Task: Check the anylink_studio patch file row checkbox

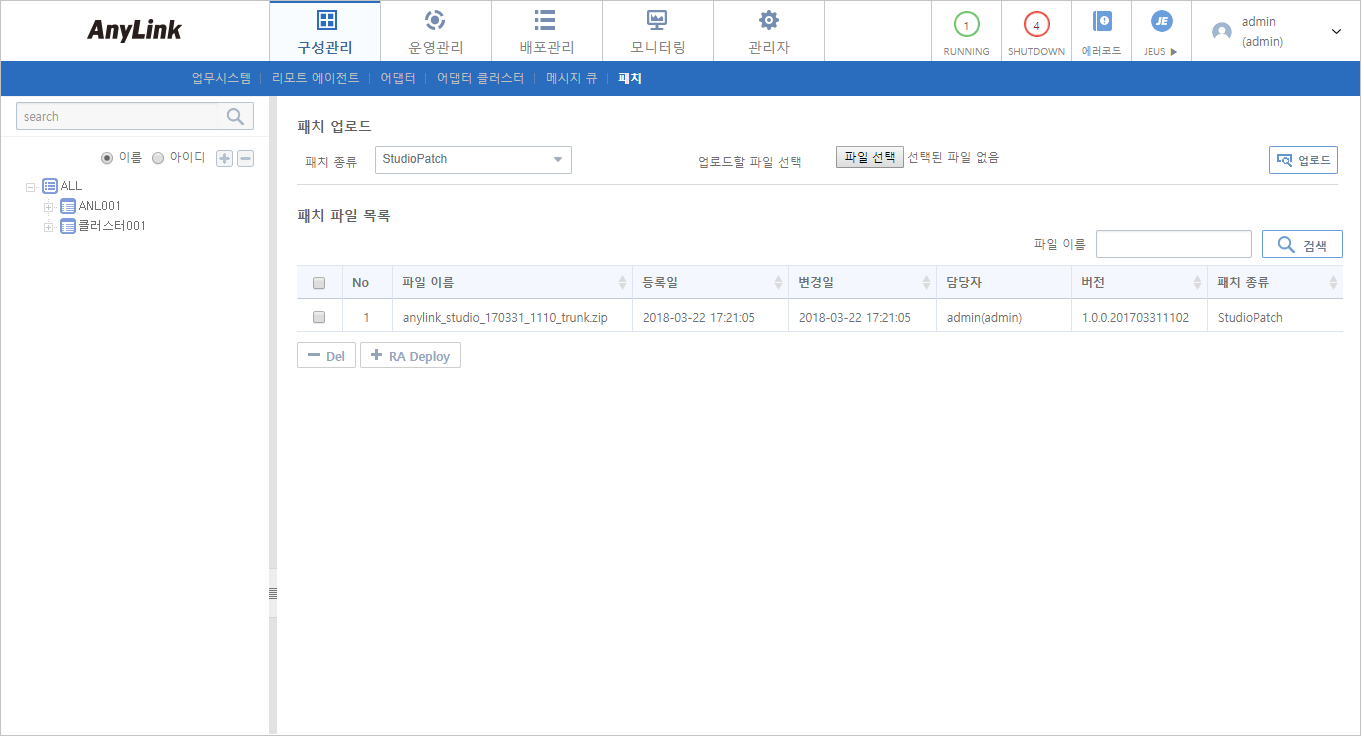Action: pyautogui.click(x=319, y=317)
